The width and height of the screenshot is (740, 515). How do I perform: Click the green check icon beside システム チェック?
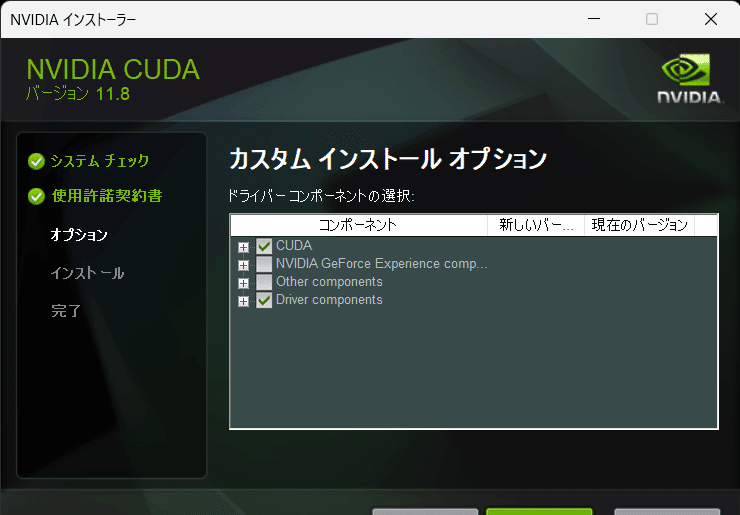coord(36,161)
